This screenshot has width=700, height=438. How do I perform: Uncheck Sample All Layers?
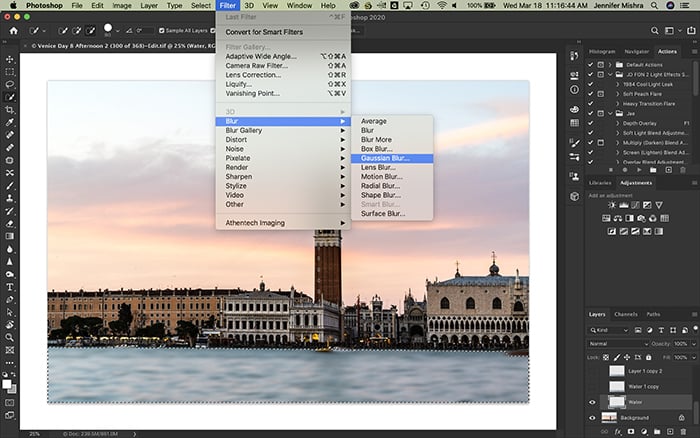click(x=162, y=31)
